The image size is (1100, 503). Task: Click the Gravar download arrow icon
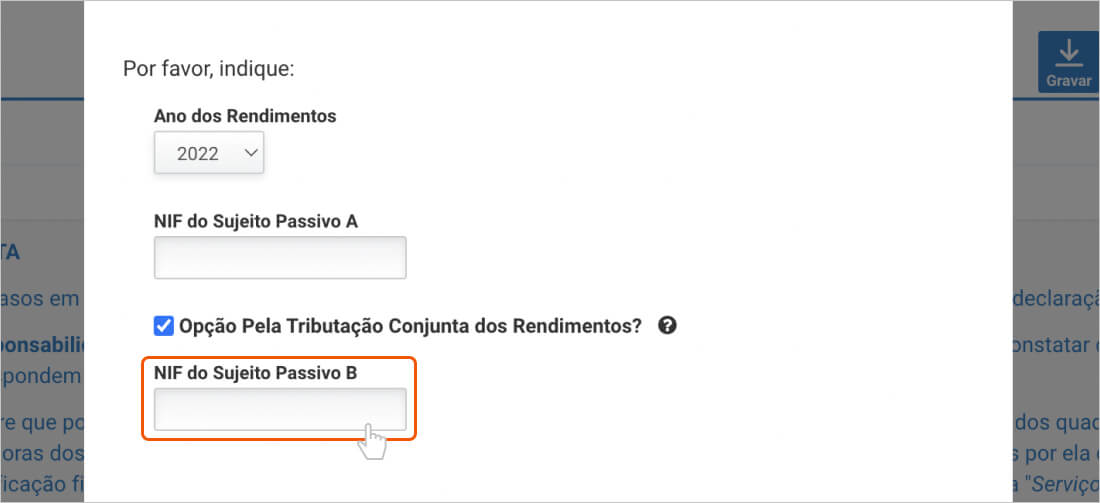[1068, 52]
